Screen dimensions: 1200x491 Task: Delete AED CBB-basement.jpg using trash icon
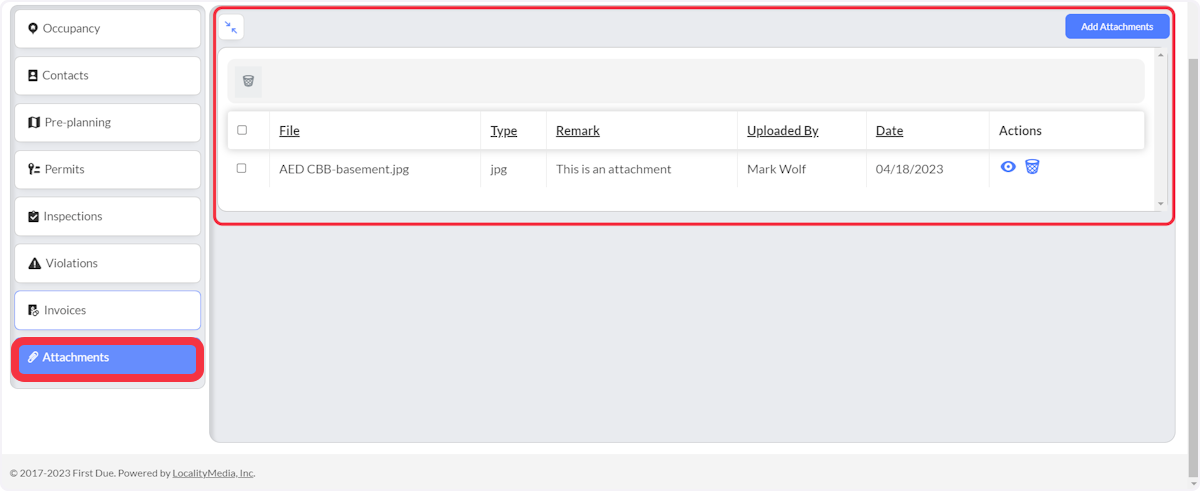pyautogui.click(x=1032, y=167)
